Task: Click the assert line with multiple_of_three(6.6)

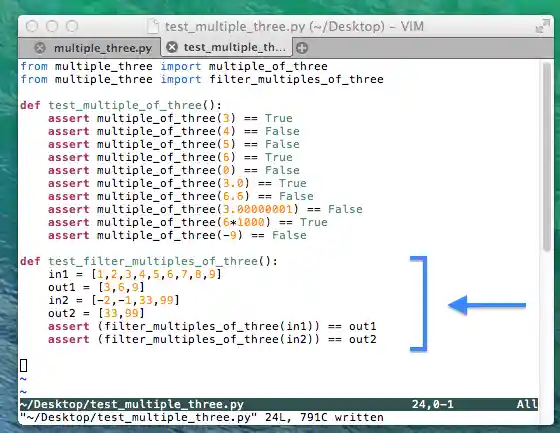Action: [x=181, y=196]
